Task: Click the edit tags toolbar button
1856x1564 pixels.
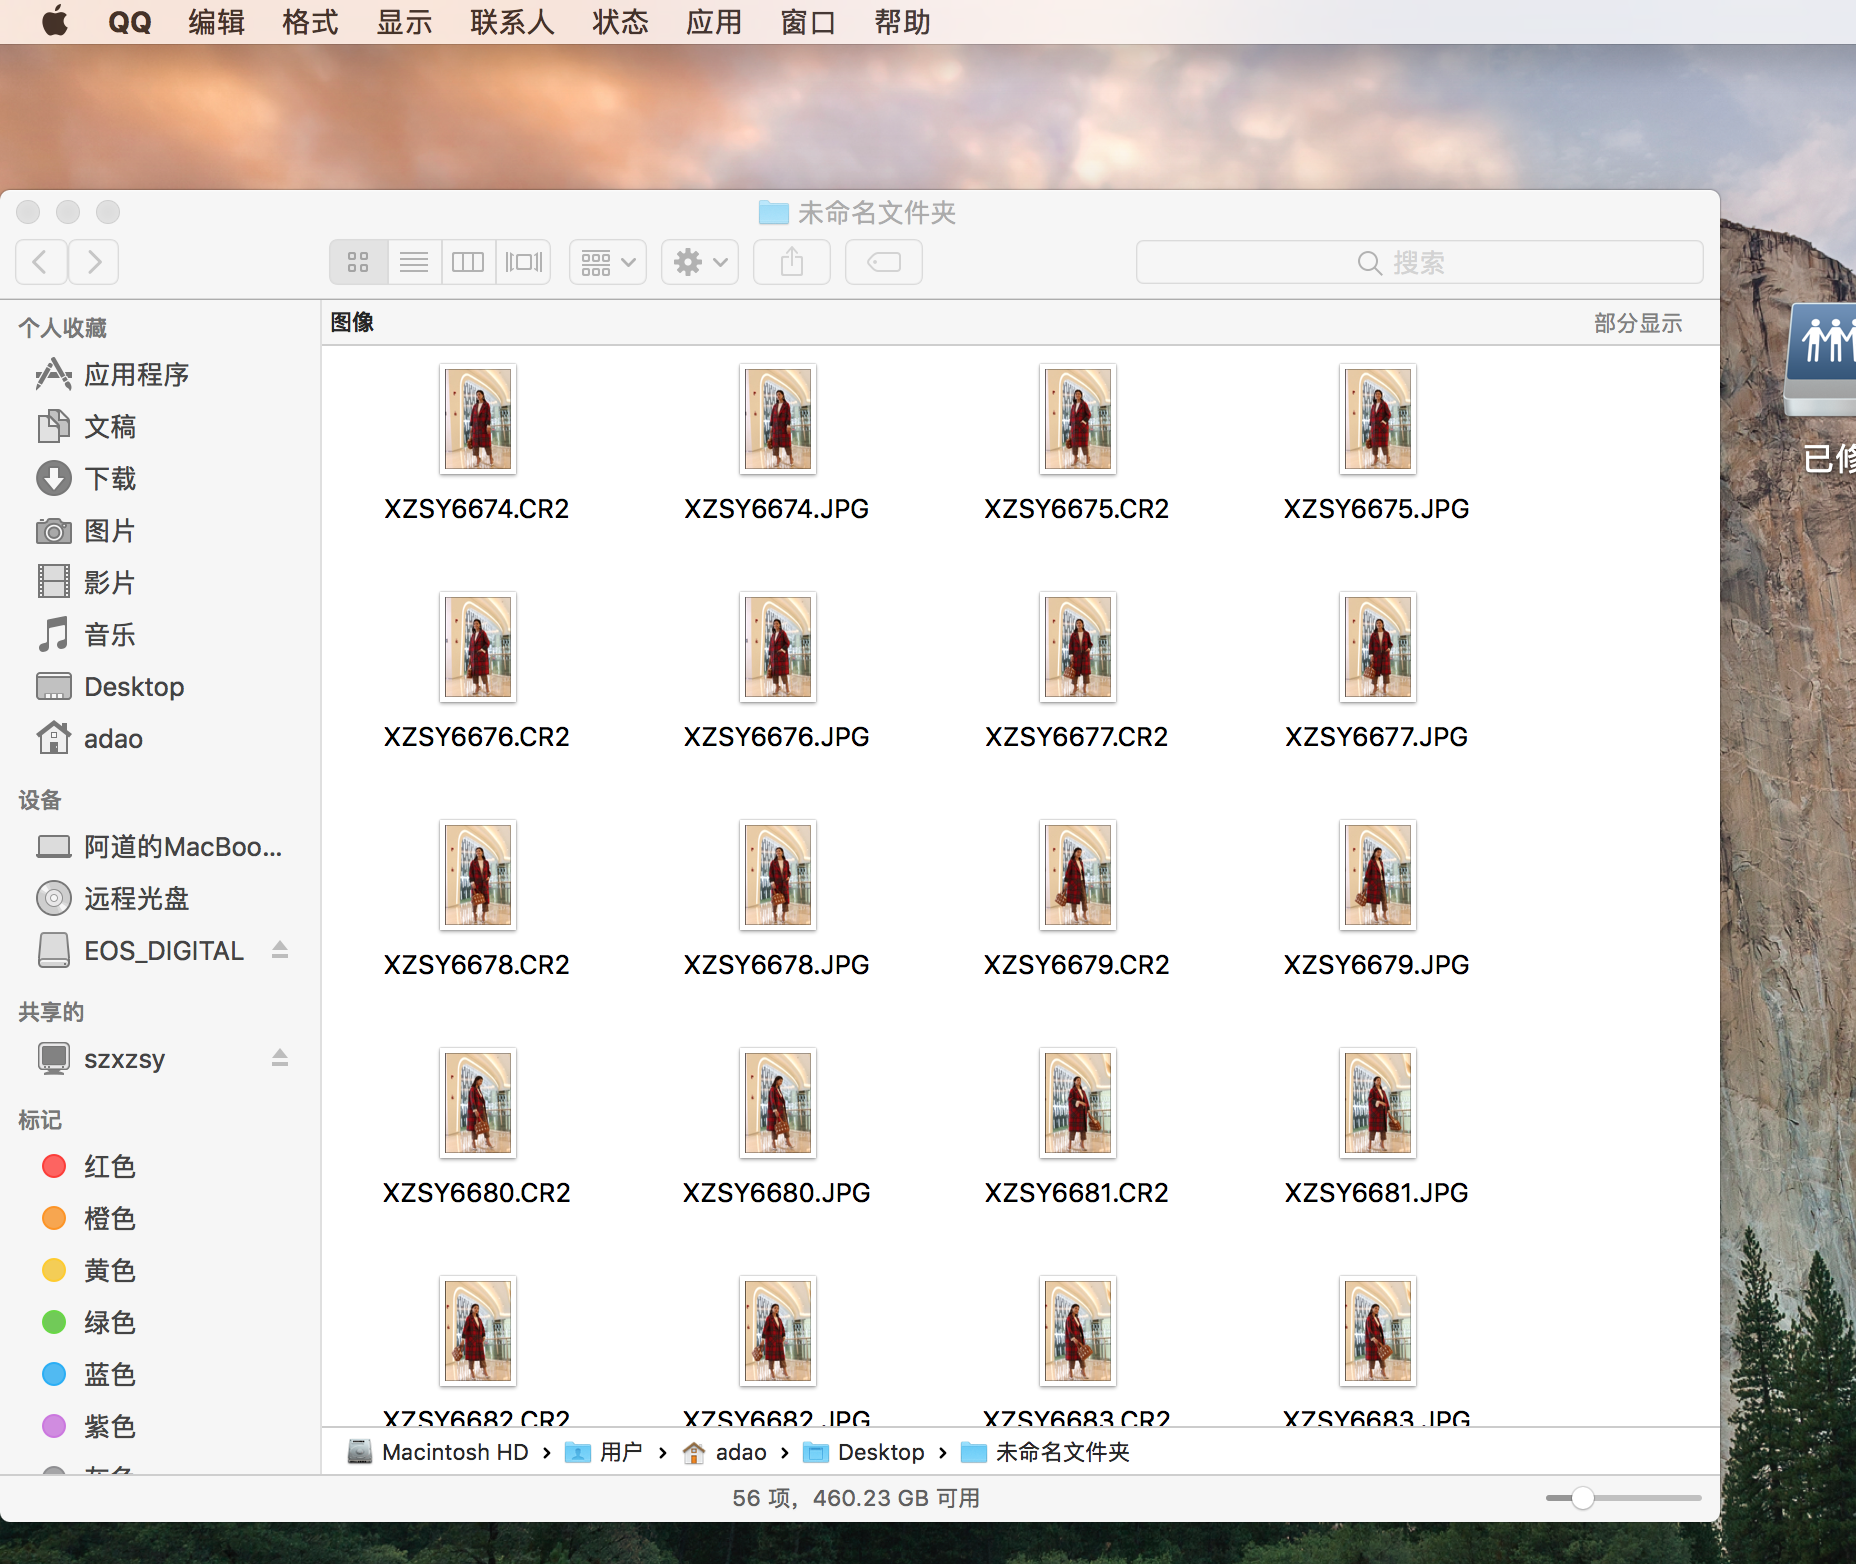Action: click(x=883, y=262)
